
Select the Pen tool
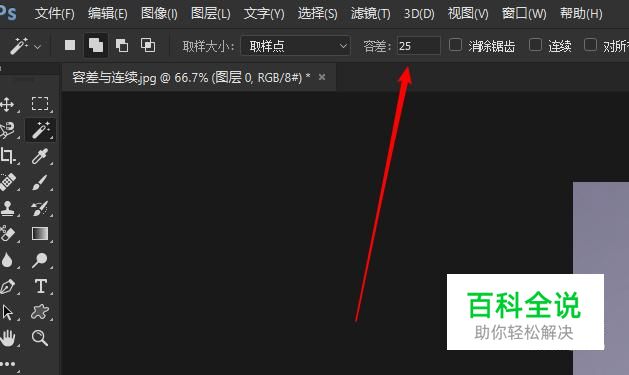[x=7, y=286]
